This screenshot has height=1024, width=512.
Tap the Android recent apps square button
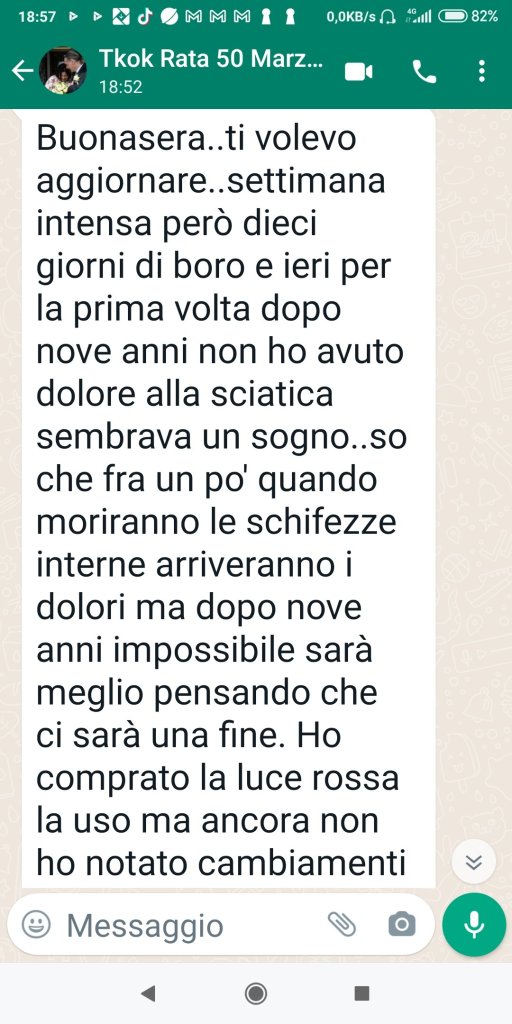point(362,994)
